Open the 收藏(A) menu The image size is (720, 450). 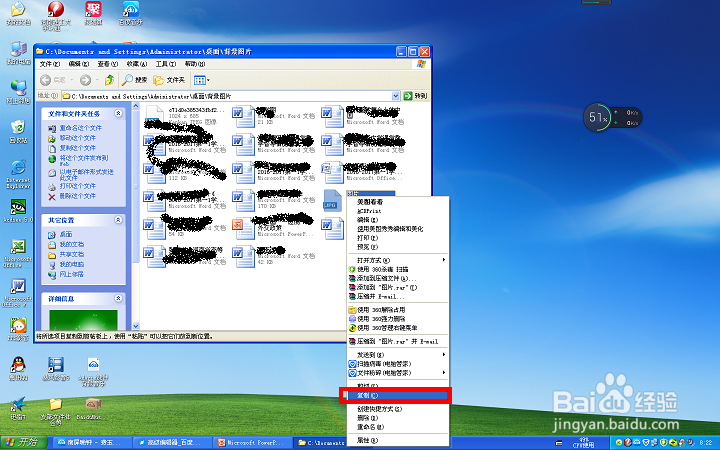(137, 64)
